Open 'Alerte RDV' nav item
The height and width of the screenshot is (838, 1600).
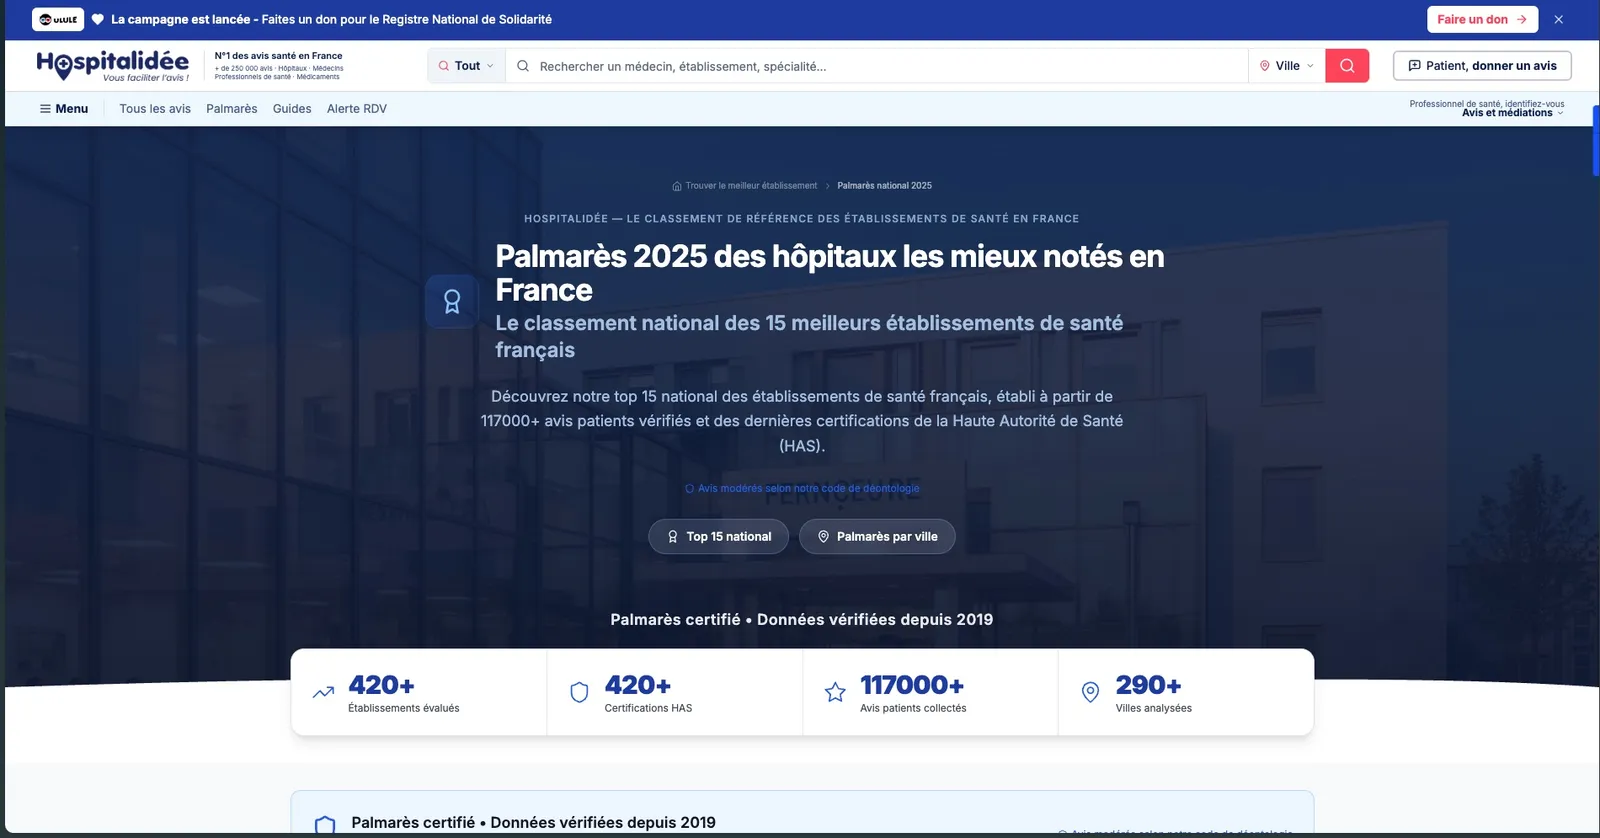tap(357, 109)
